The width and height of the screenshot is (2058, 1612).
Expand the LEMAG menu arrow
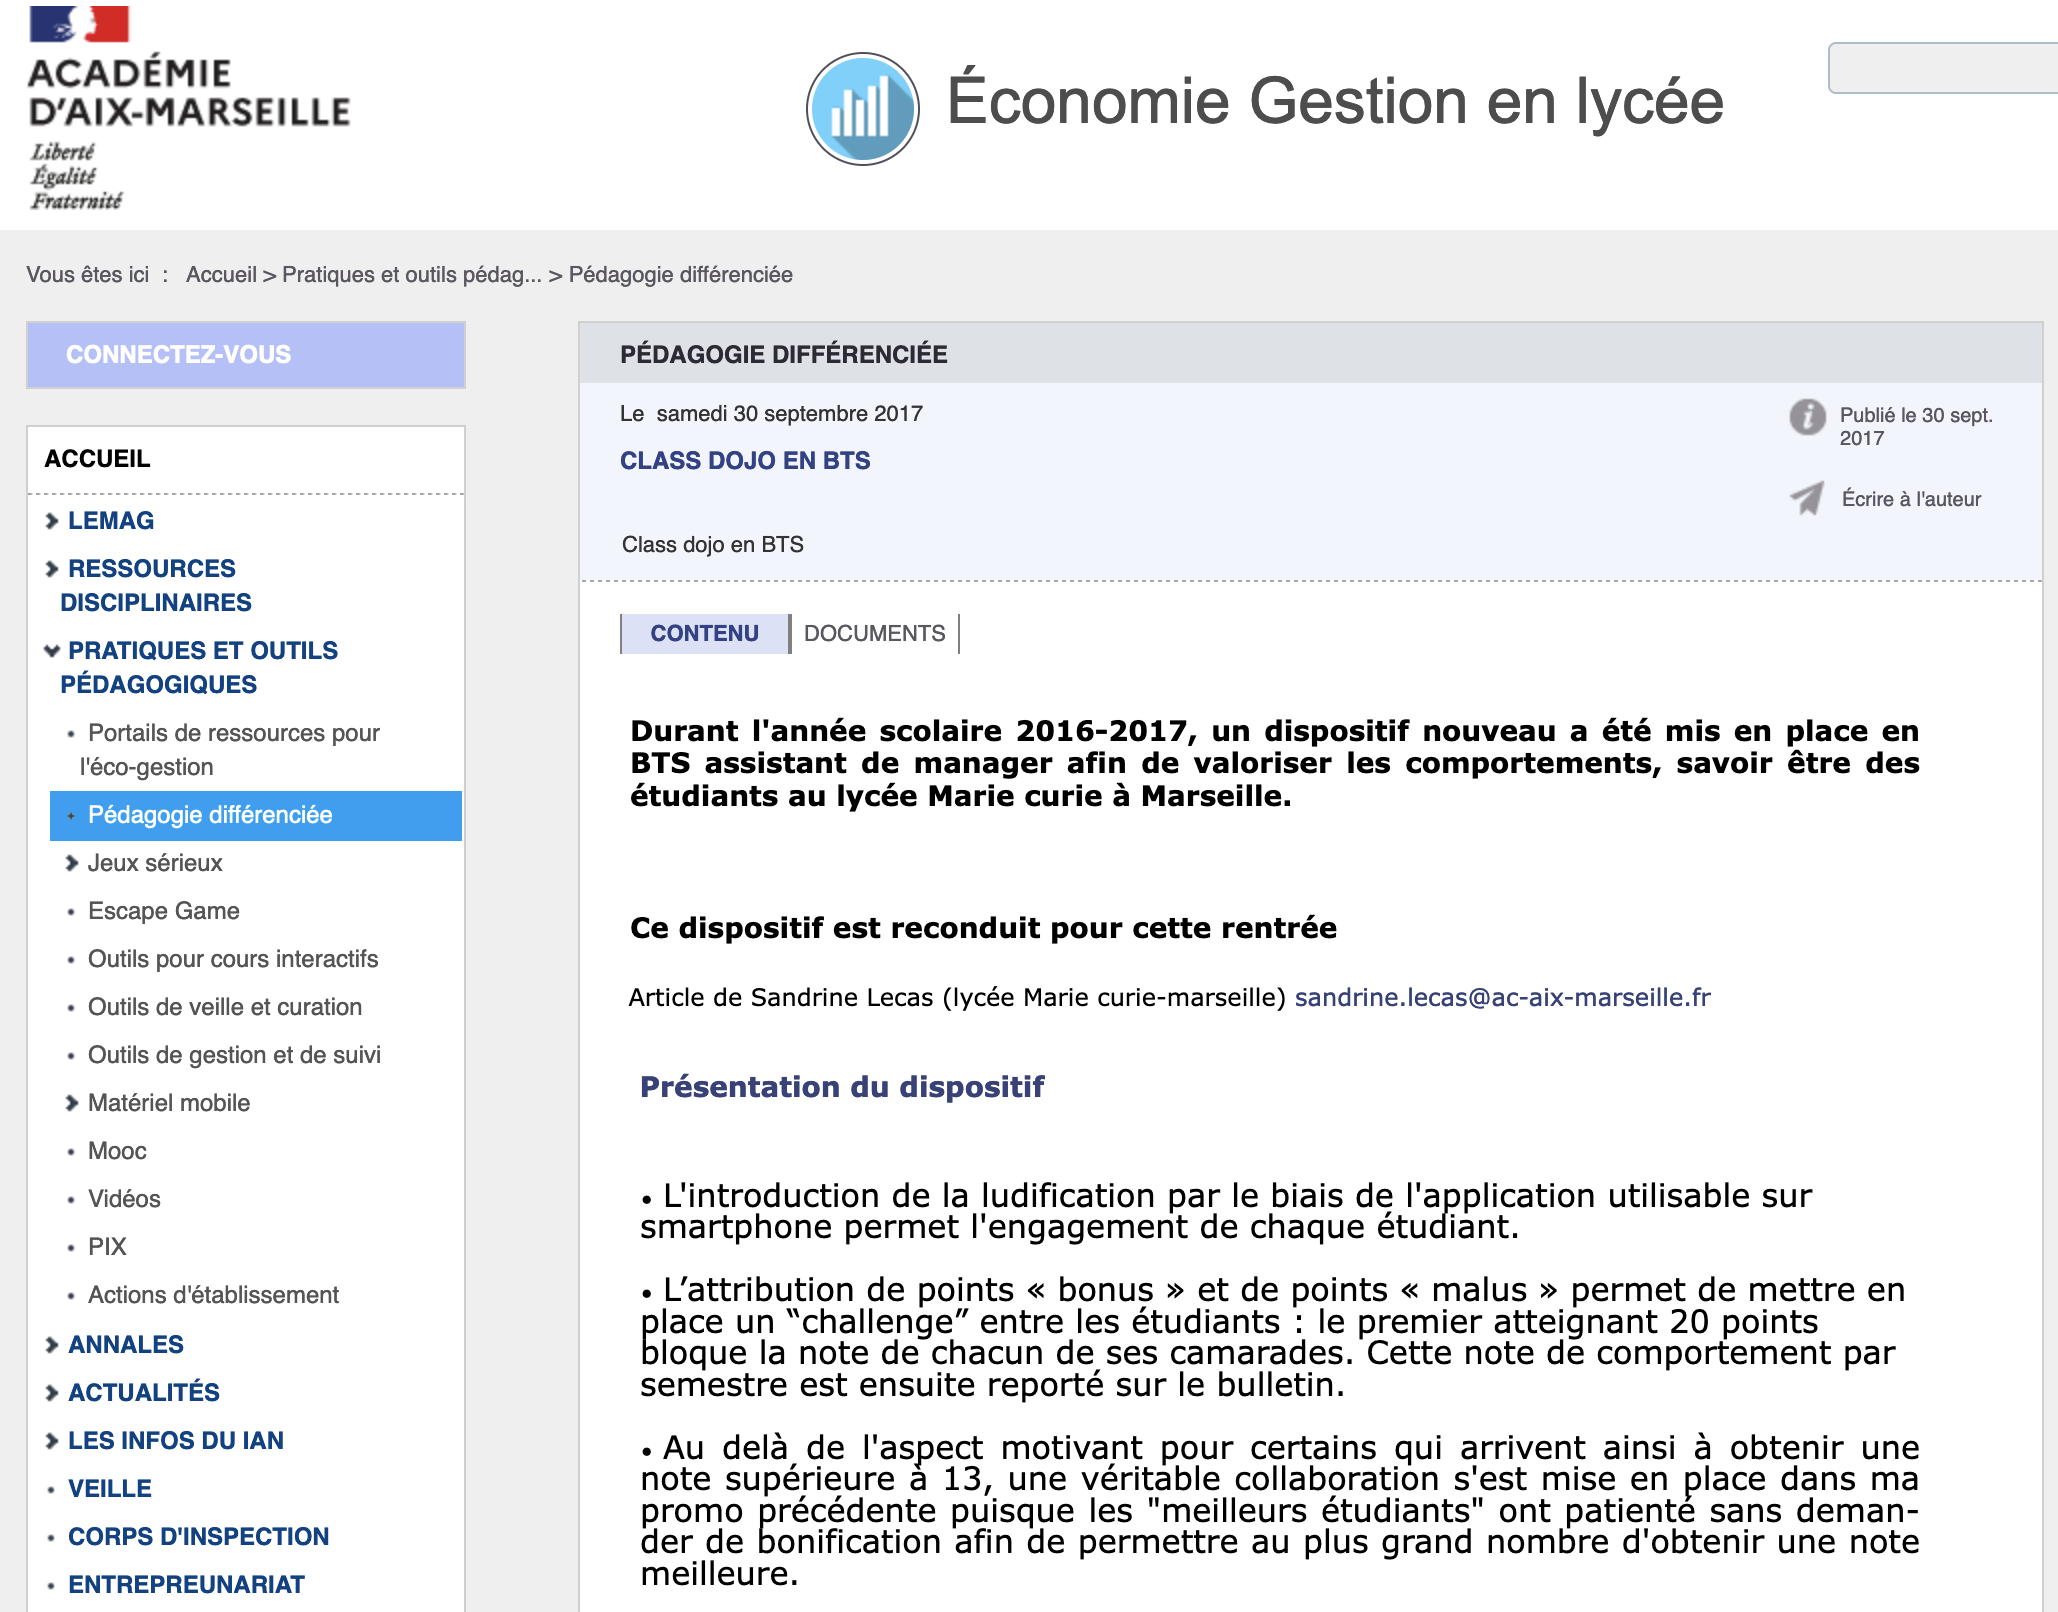52,521
